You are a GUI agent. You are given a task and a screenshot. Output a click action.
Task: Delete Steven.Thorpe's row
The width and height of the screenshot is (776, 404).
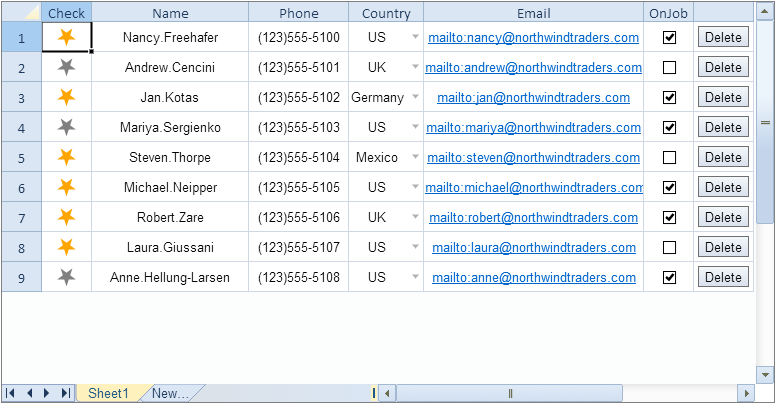[x=723, y=157]
